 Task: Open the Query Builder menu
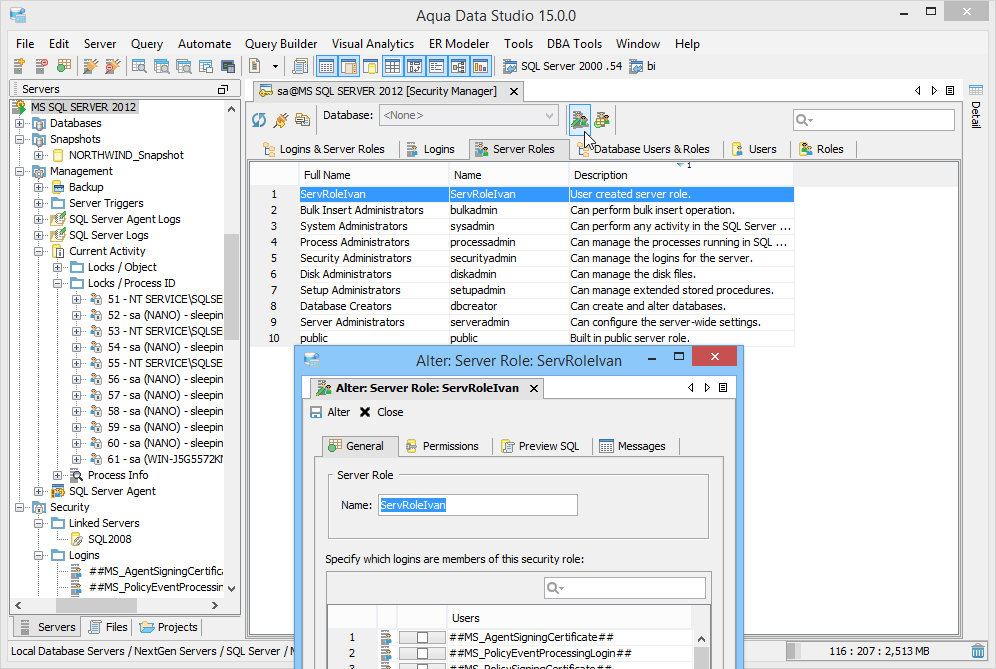(281, 44)
